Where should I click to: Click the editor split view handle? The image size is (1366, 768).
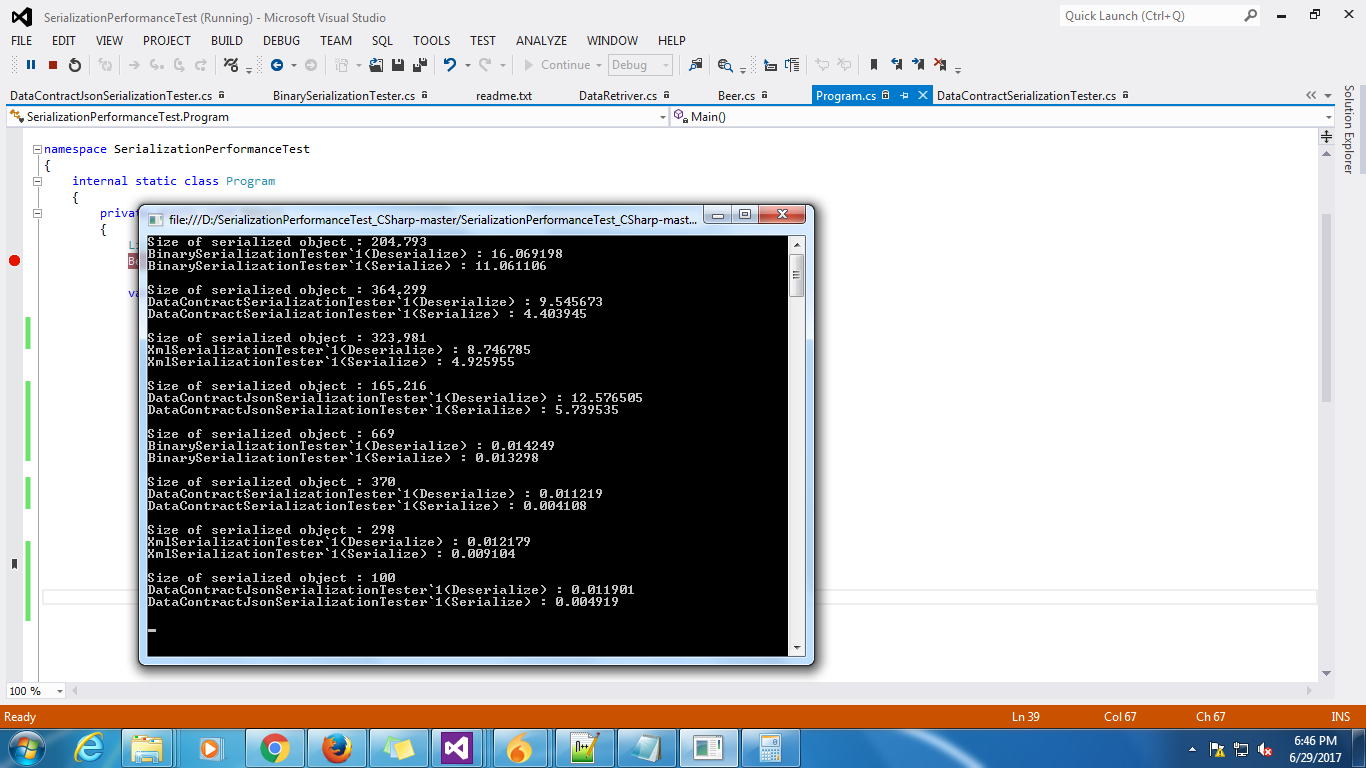click(x=1327, y=136)
